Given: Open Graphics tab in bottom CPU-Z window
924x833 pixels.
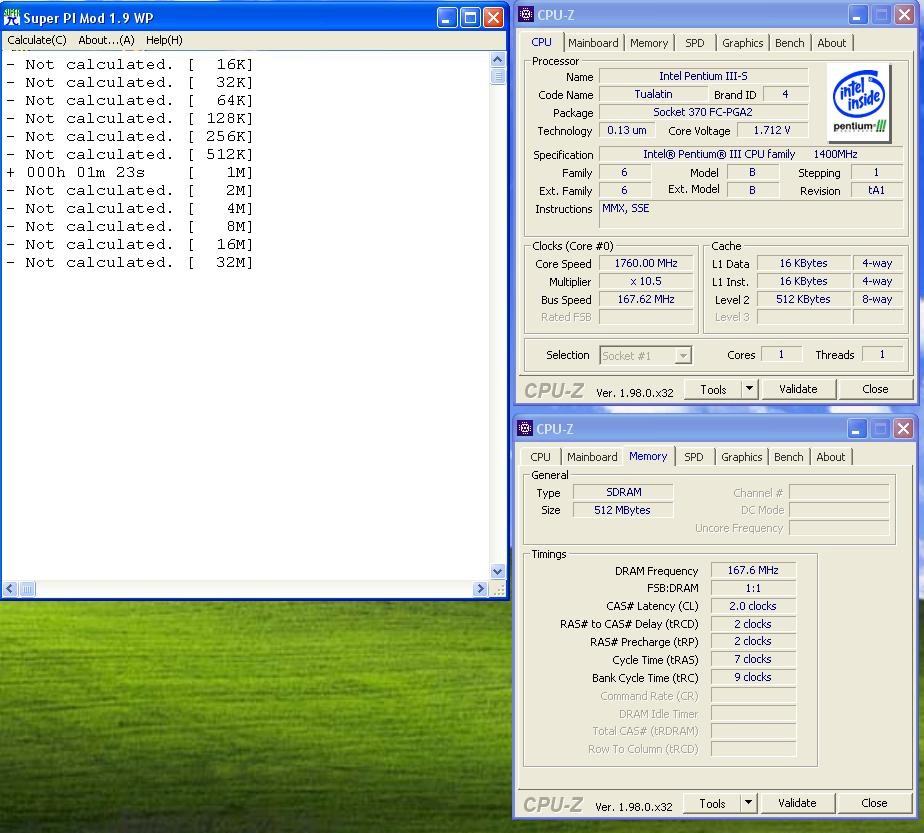Looking at the screenshot, I should coord(741,457).
